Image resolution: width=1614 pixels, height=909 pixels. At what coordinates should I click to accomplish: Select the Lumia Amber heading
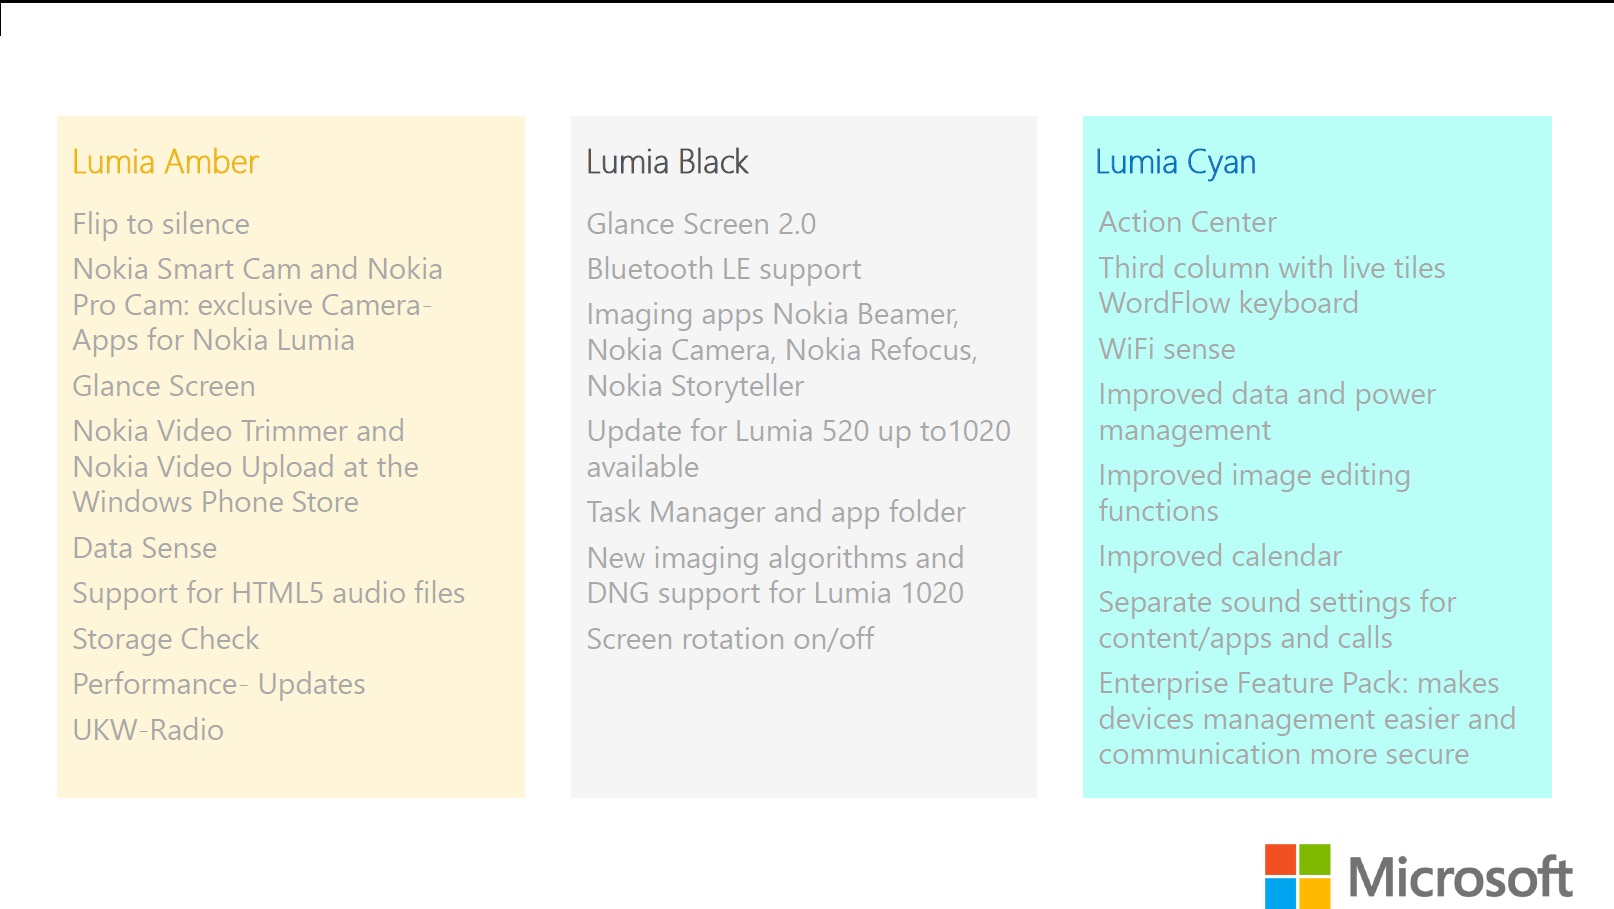165,162
